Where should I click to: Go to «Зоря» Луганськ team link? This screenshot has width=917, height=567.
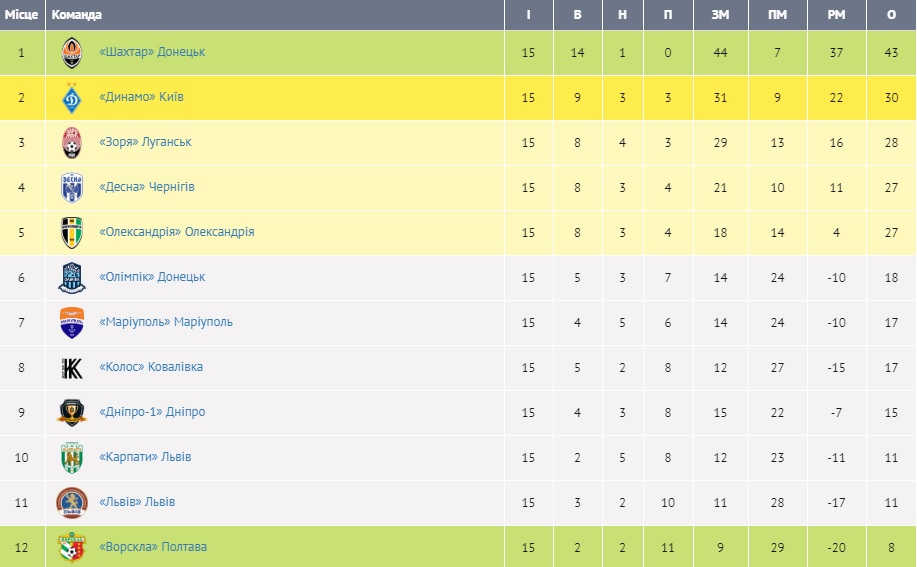click(x=145, y=142)
